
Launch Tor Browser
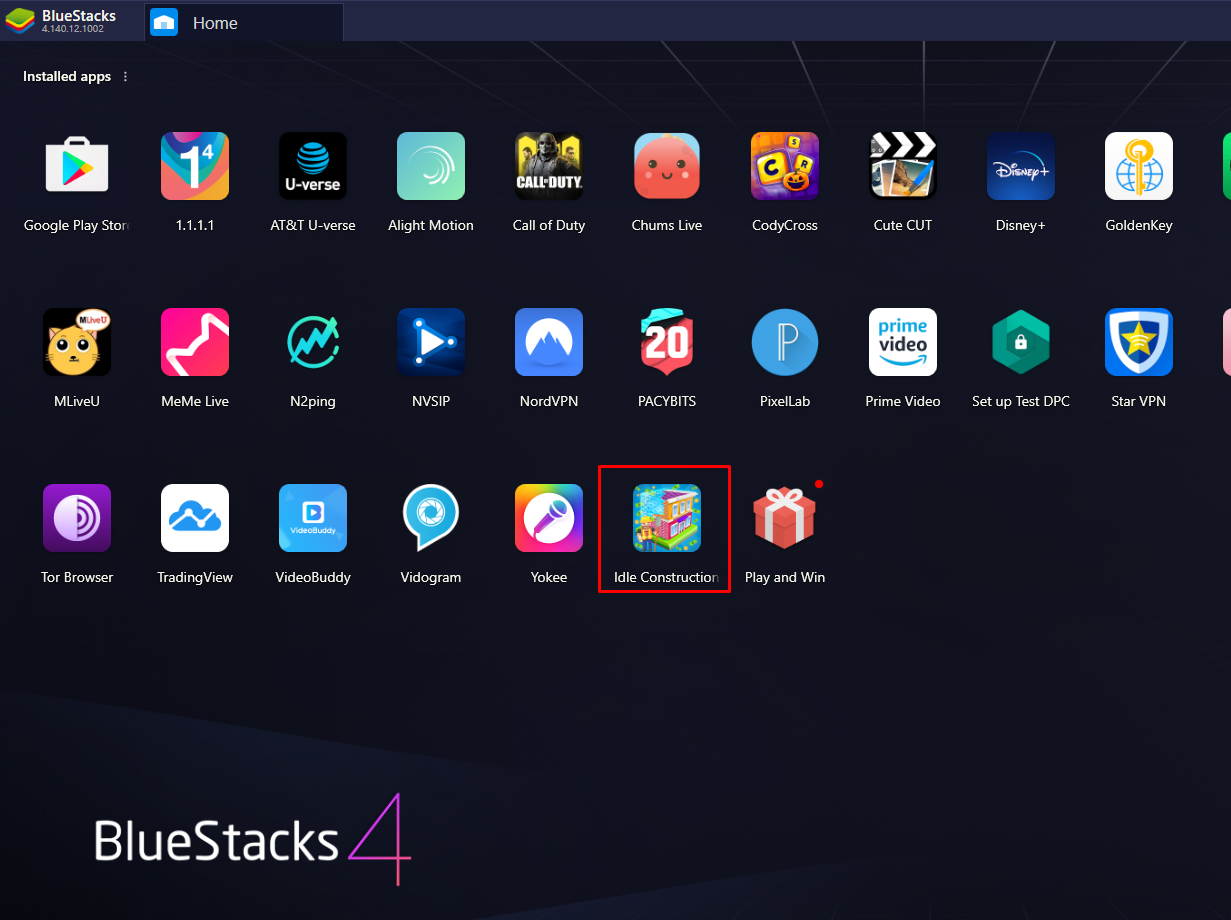point(77,518)
